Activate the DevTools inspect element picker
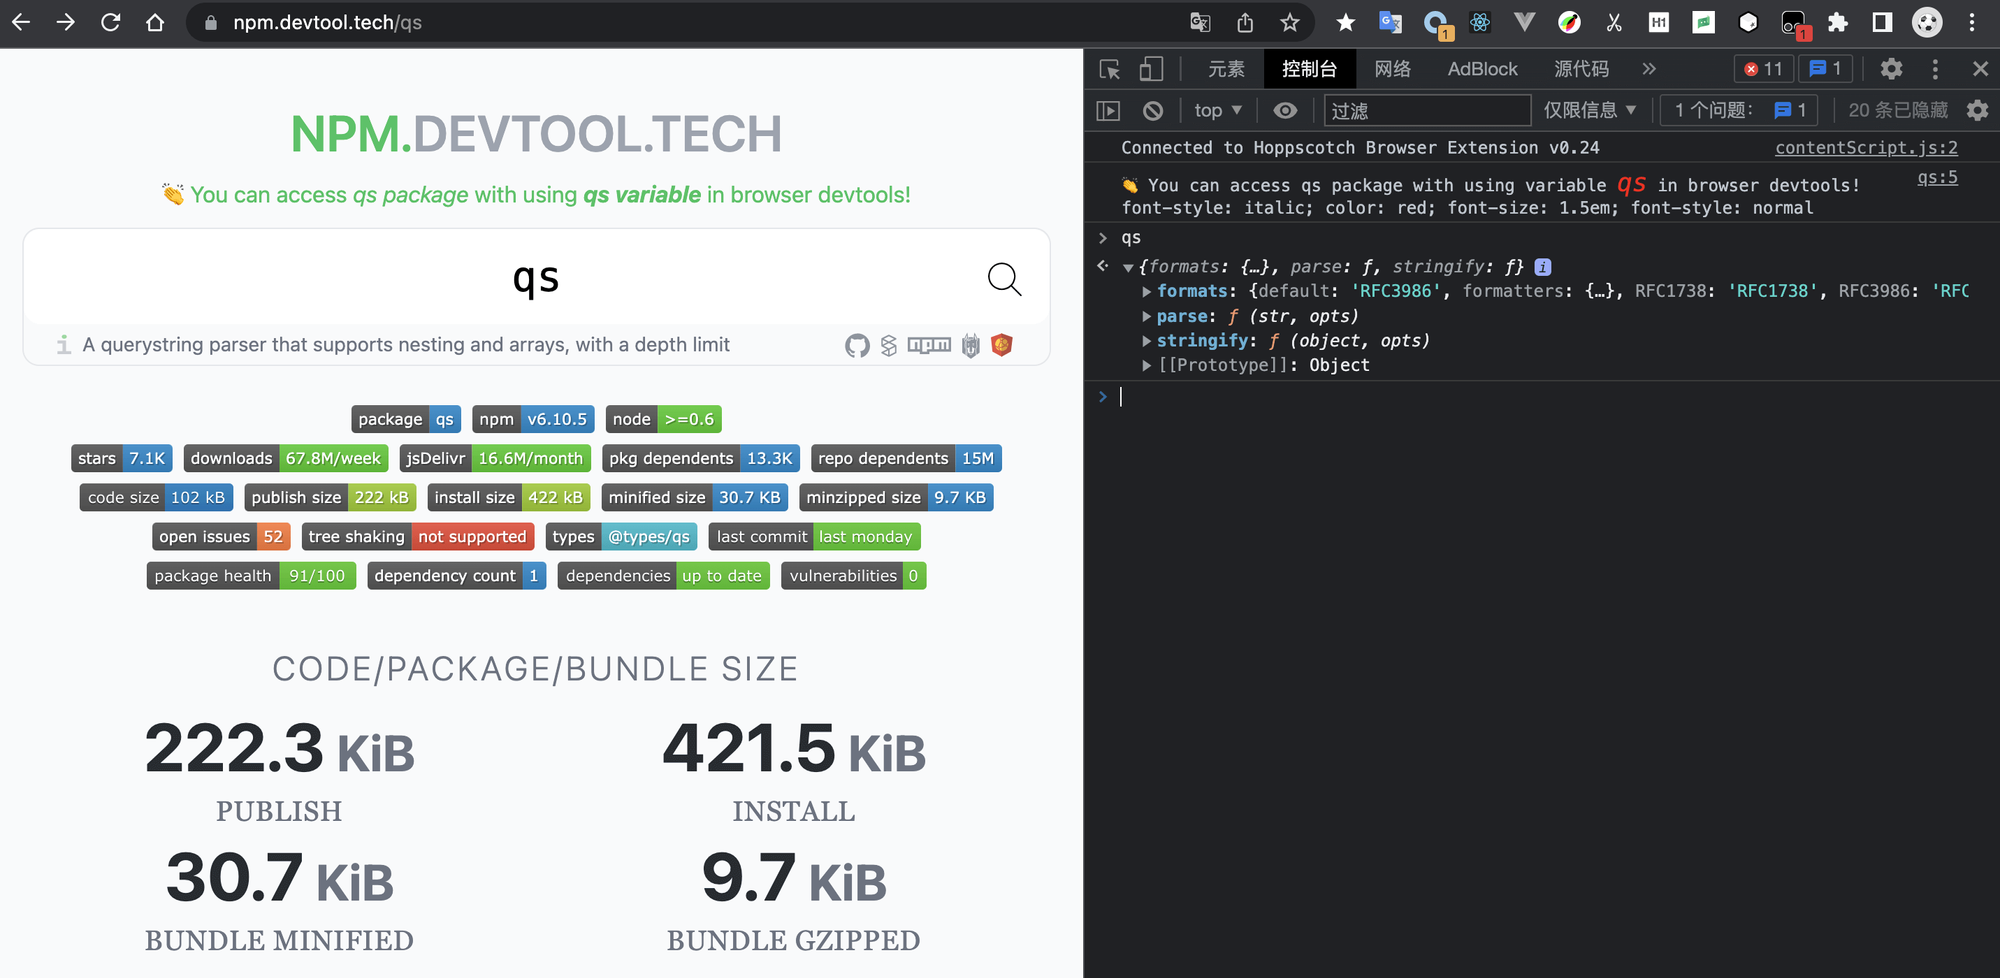The width and height of the screenshot is (2000, 978). (1110, 69)
